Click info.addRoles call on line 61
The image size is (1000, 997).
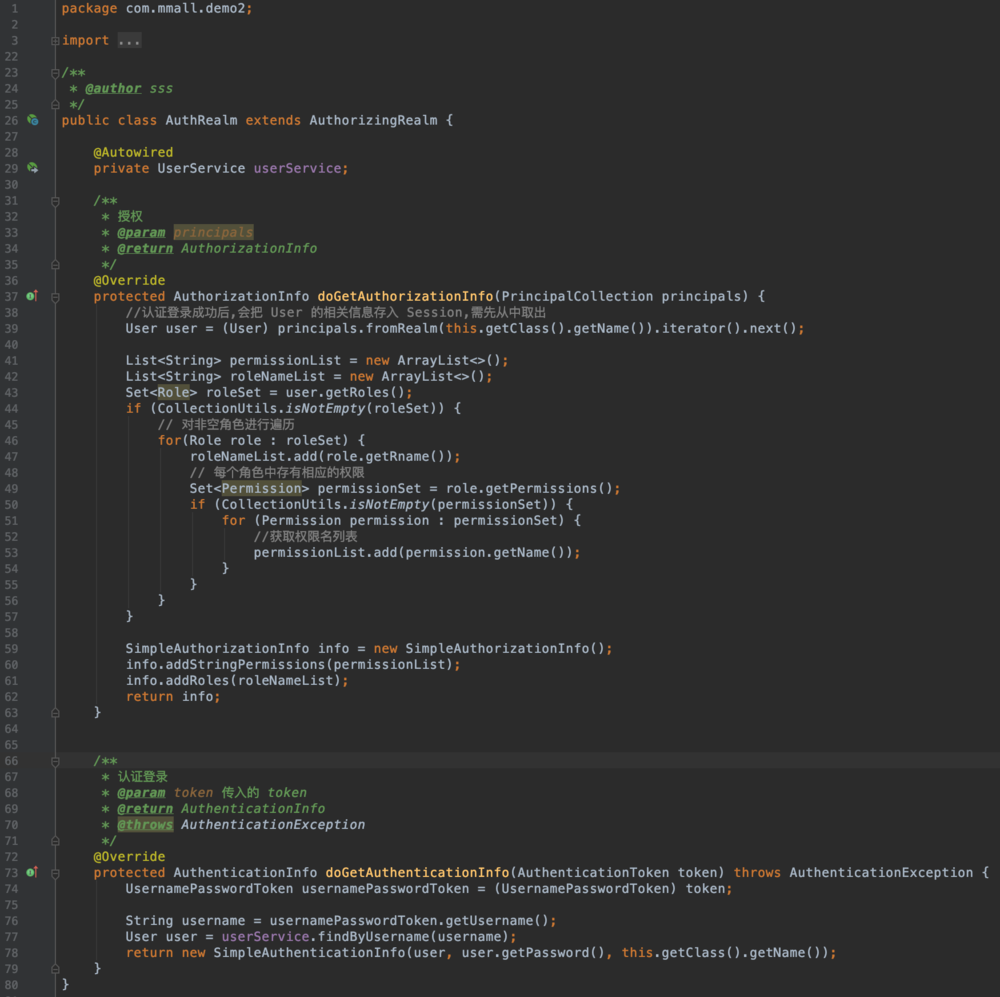pyautogui.click(x=177, y=680)
